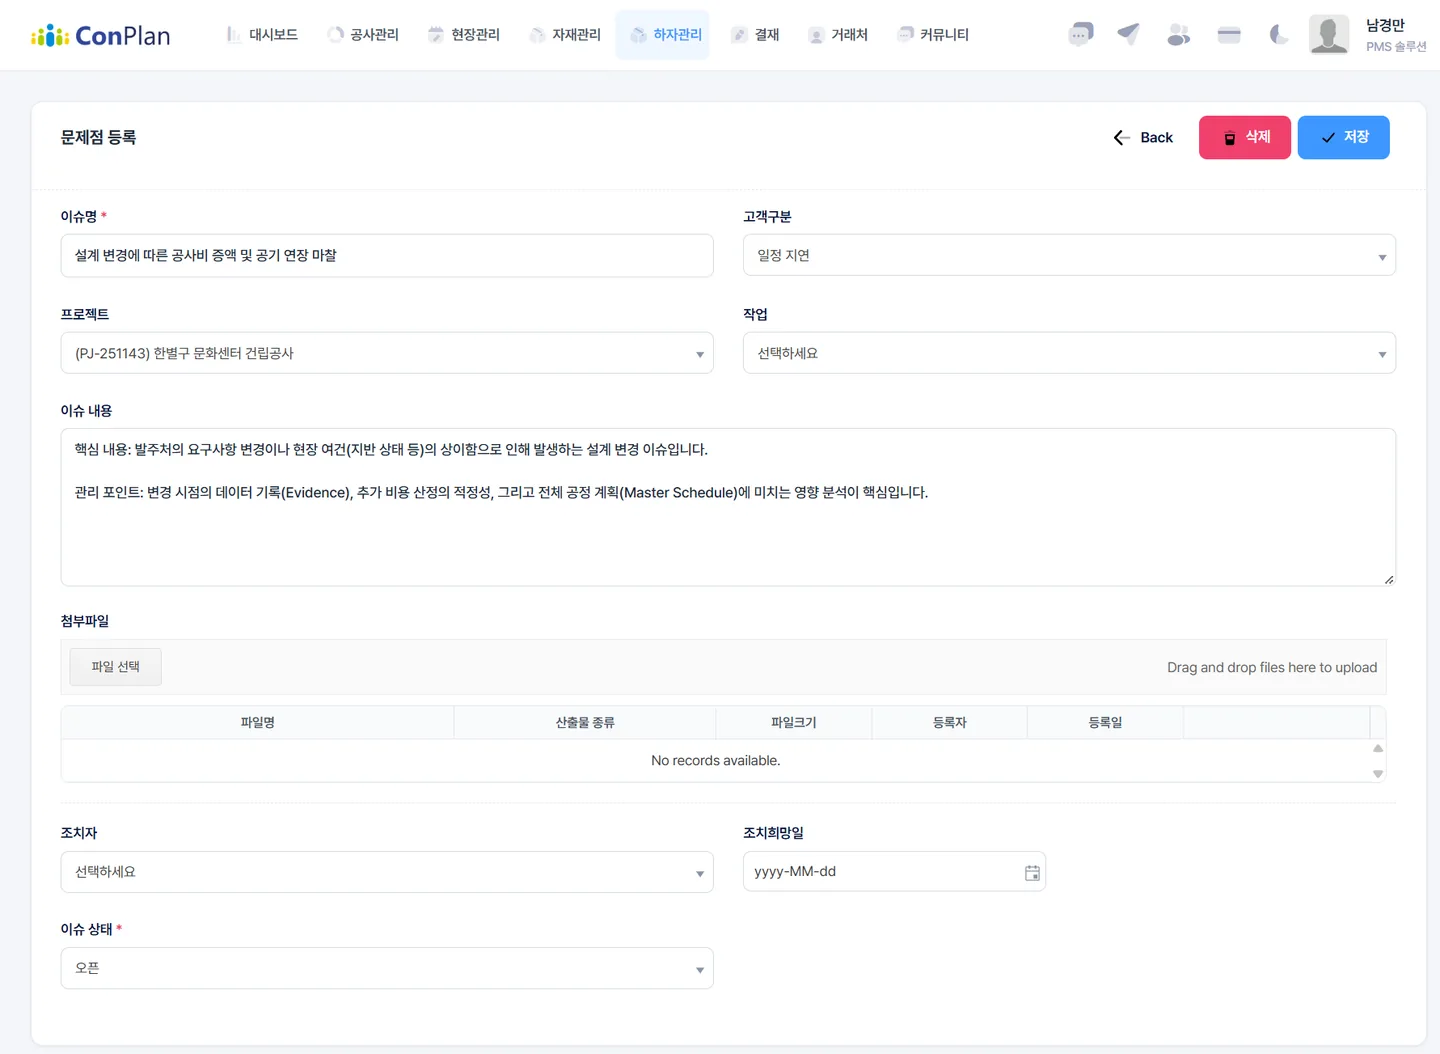This screenshot has height=1054, width=1440.
Task: Click the 등록일 column header
Action: (1105, 723)
